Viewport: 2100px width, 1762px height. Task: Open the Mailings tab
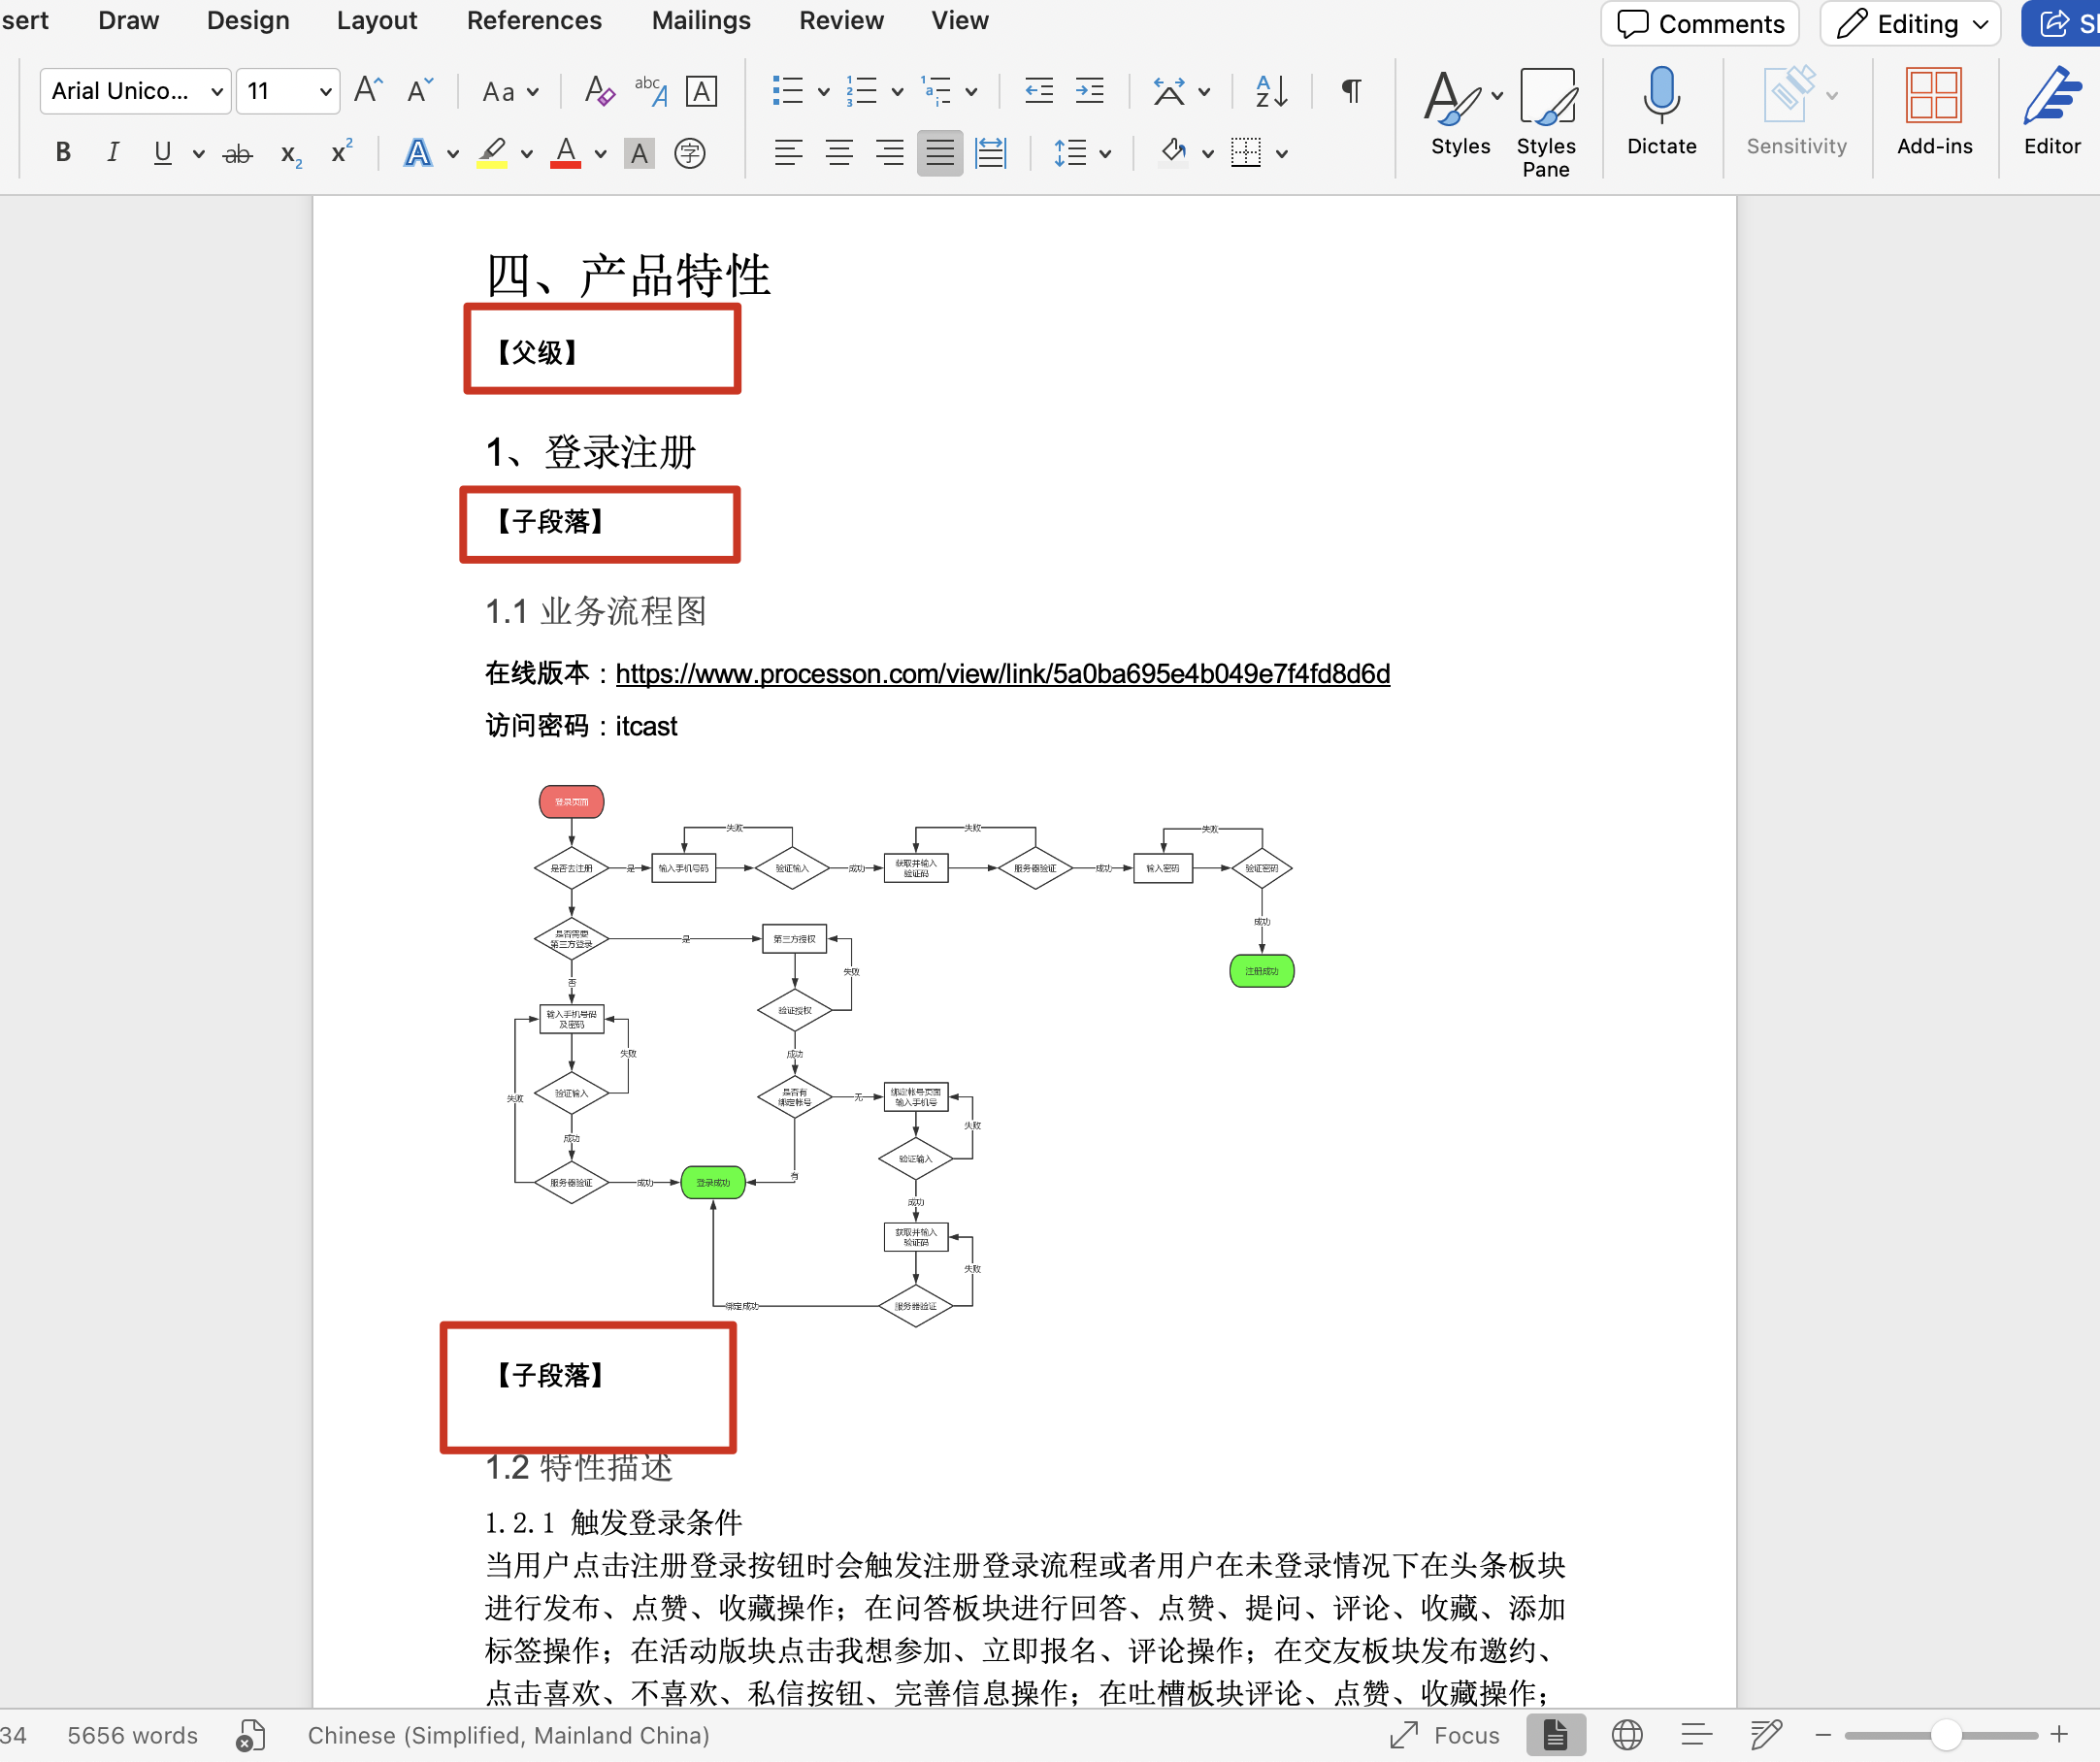(700, 21)
